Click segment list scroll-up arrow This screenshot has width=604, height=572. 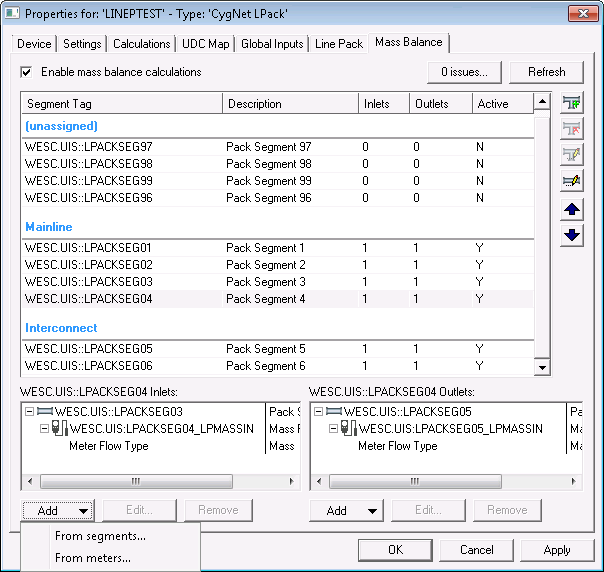tap(542, 102)
